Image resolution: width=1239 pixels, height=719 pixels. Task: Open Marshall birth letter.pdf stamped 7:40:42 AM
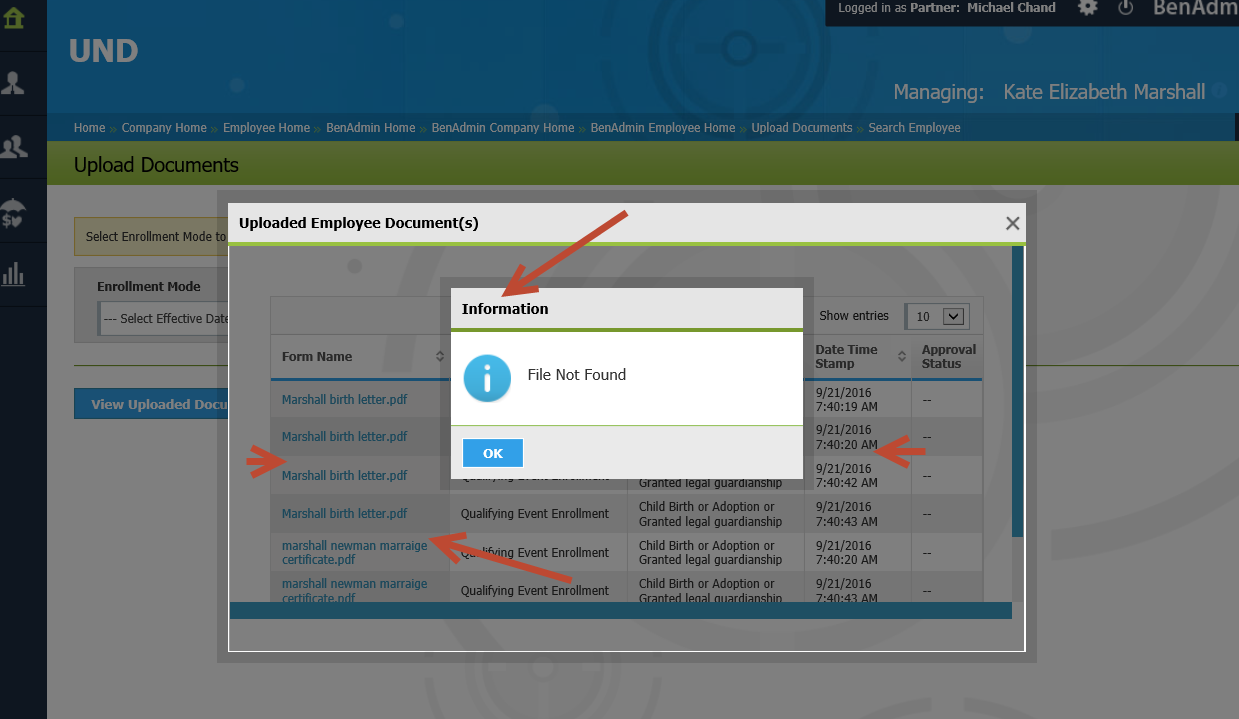click(344, 476)
